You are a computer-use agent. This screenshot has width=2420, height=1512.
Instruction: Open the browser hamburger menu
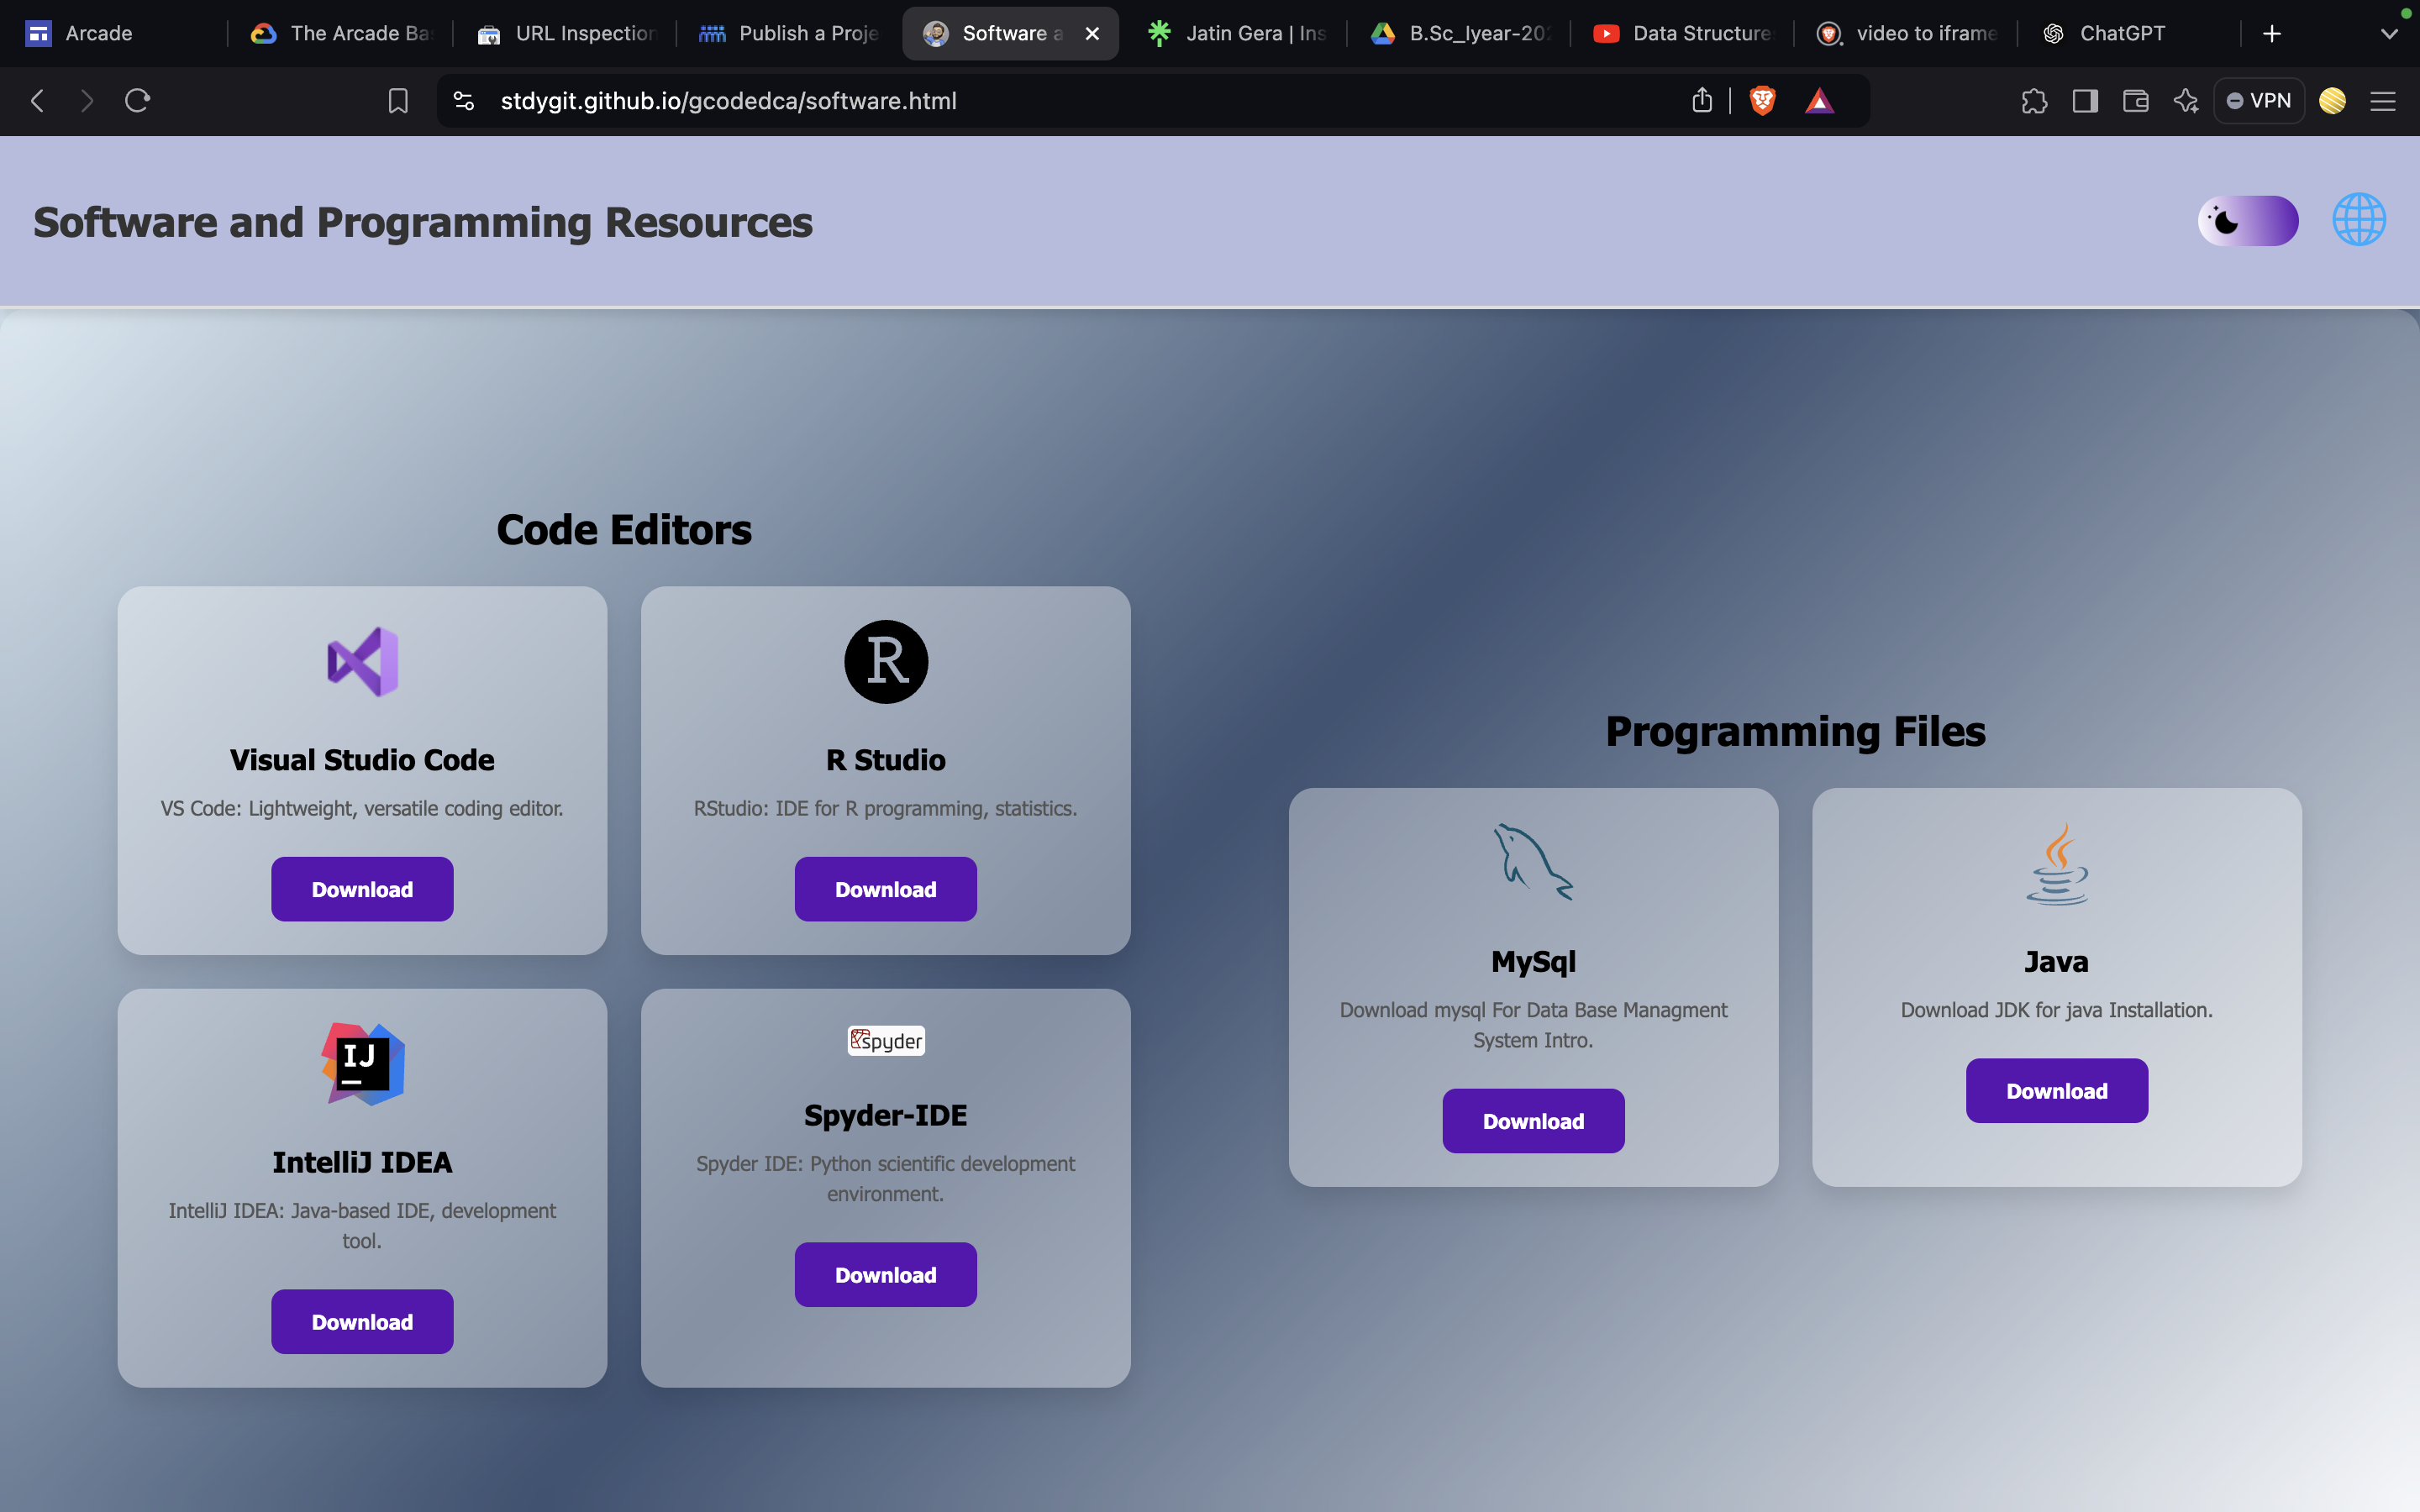(x=2383, y=101)
